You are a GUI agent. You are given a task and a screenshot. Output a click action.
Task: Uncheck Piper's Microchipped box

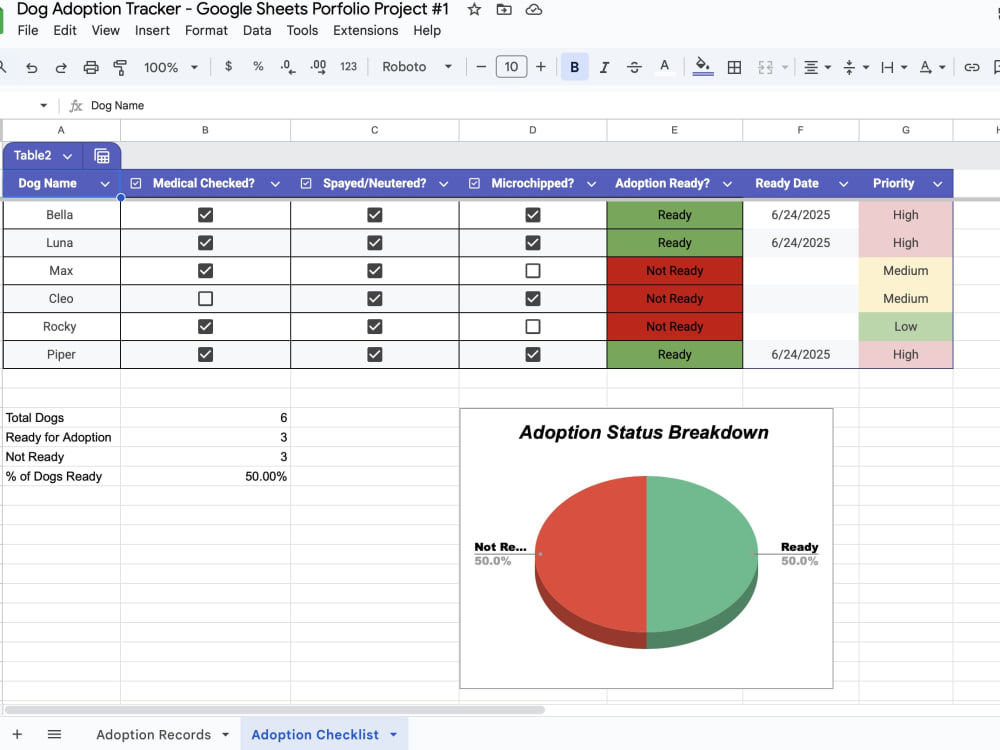[533, 355]
